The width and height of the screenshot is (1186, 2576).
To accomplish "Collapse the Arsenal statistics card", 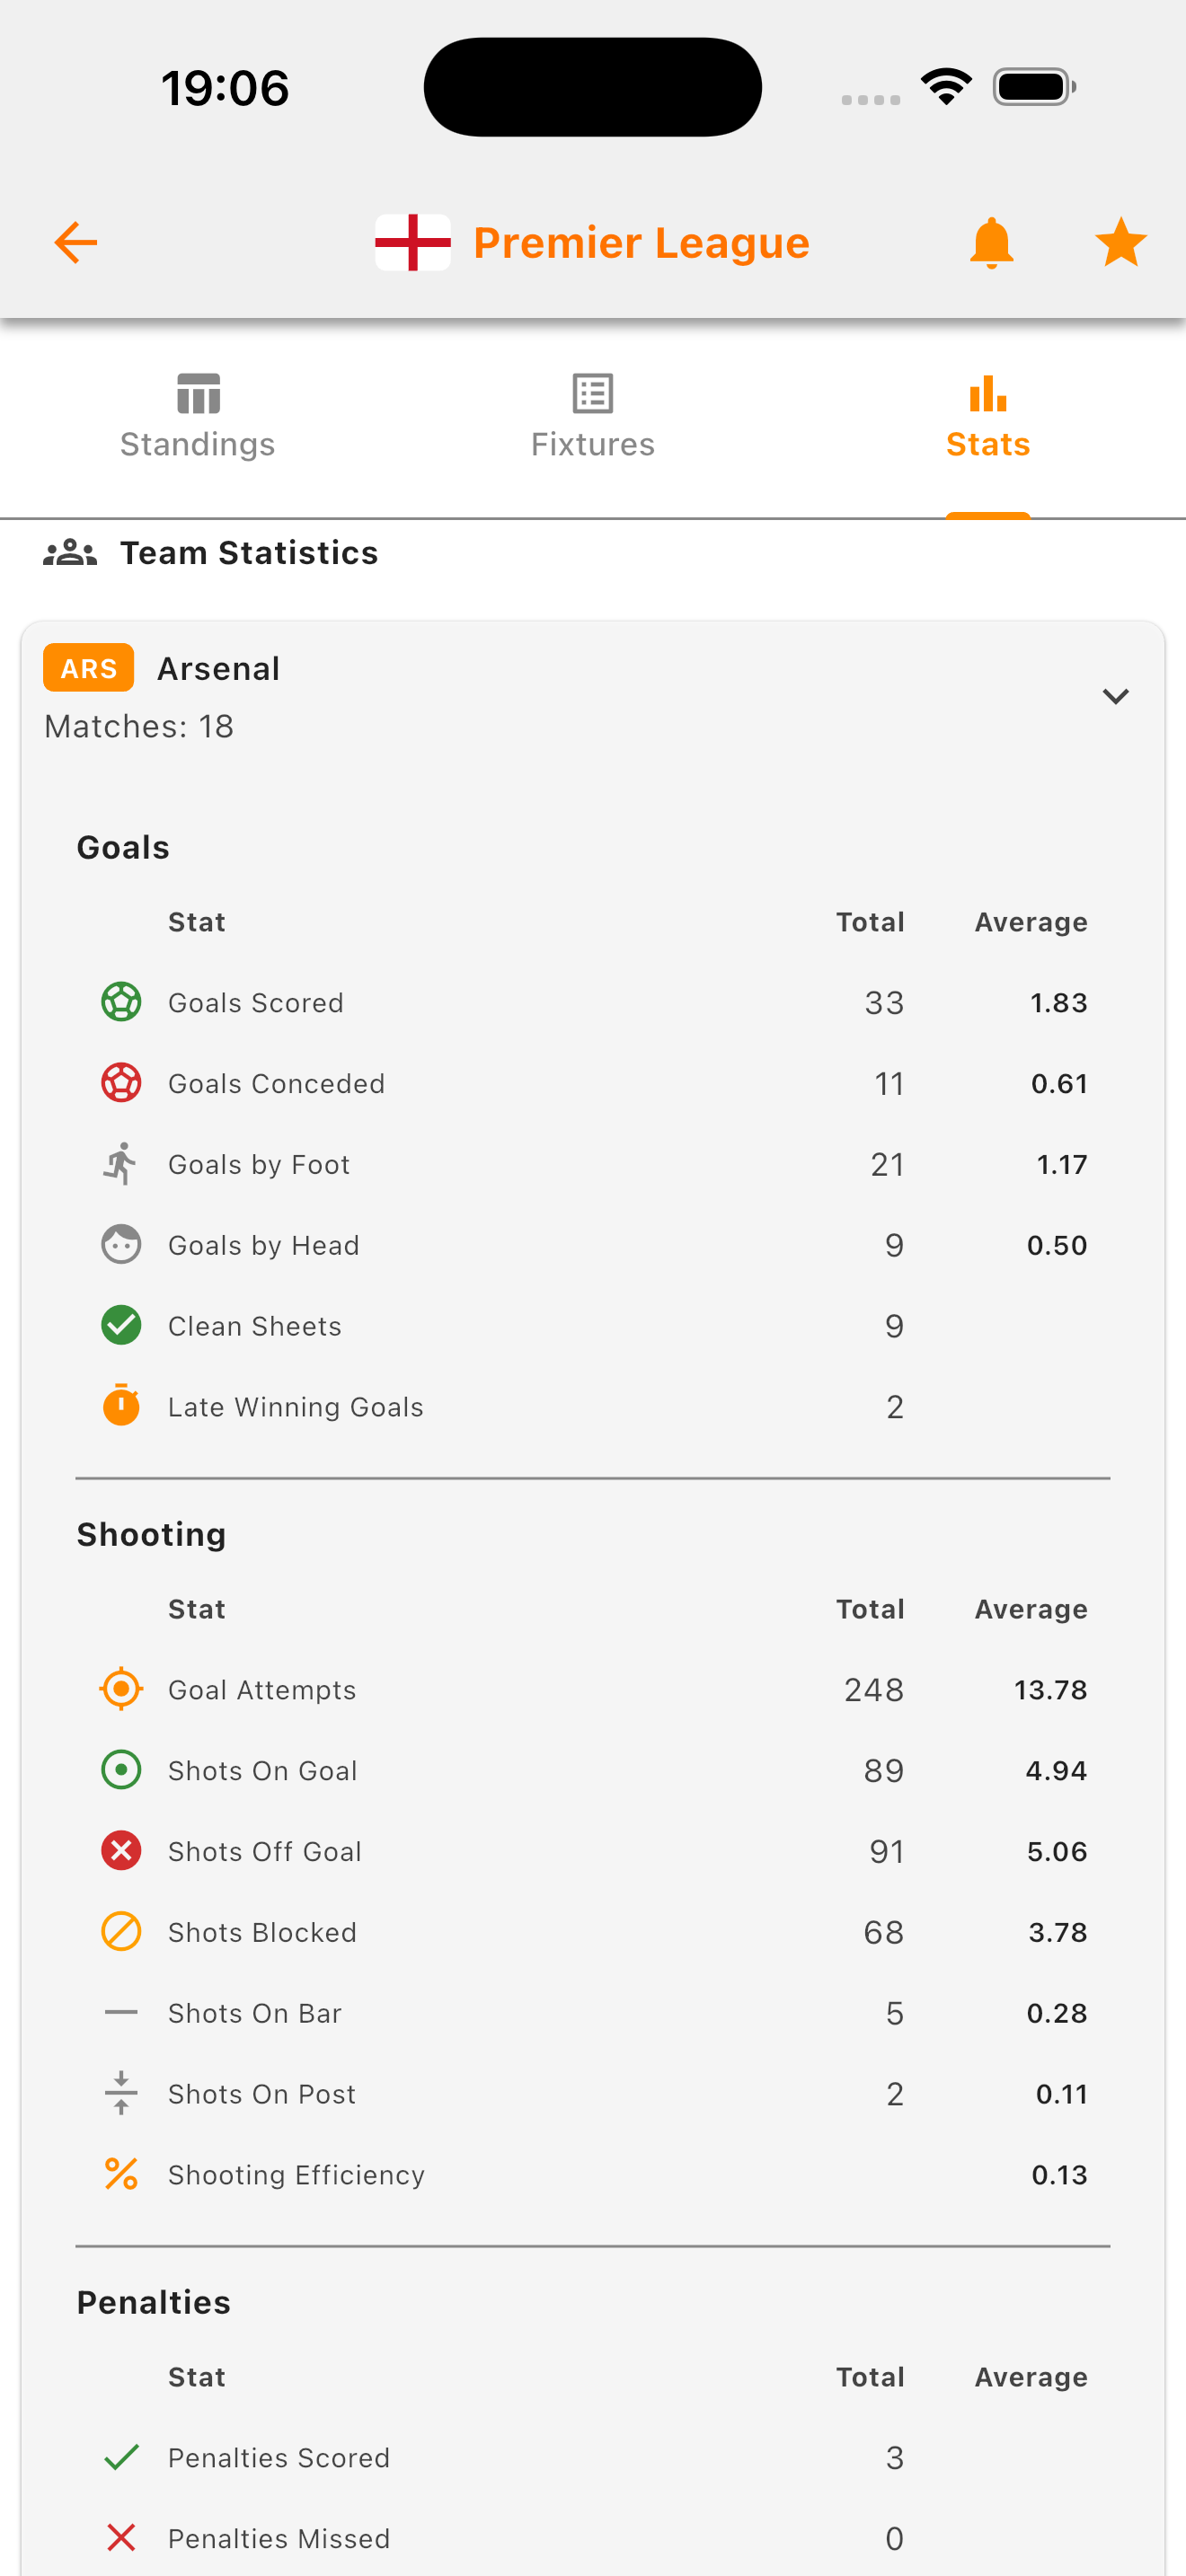I will tap(1118, 696).
